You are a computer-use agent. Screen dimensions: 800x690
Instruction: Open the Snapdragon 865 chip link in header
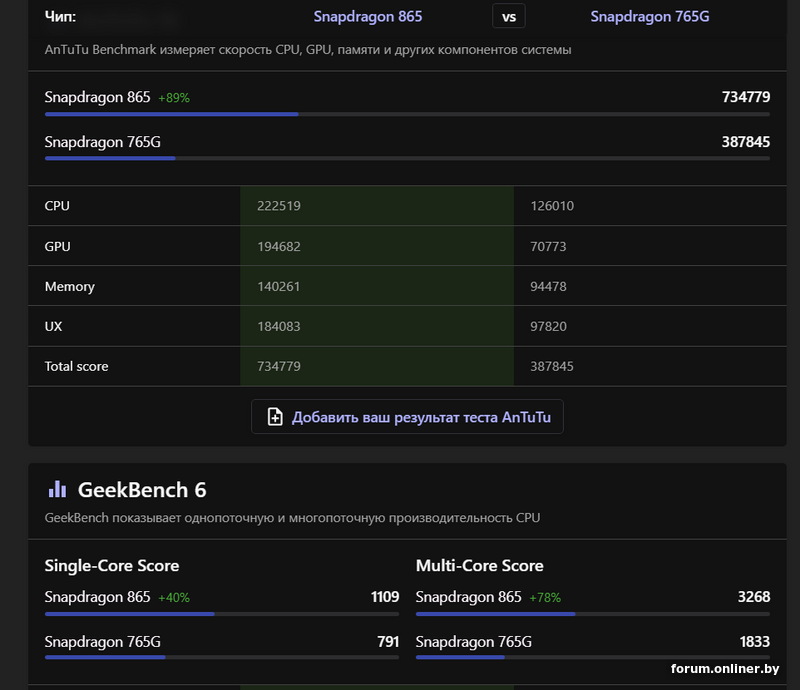pos(367,16)
